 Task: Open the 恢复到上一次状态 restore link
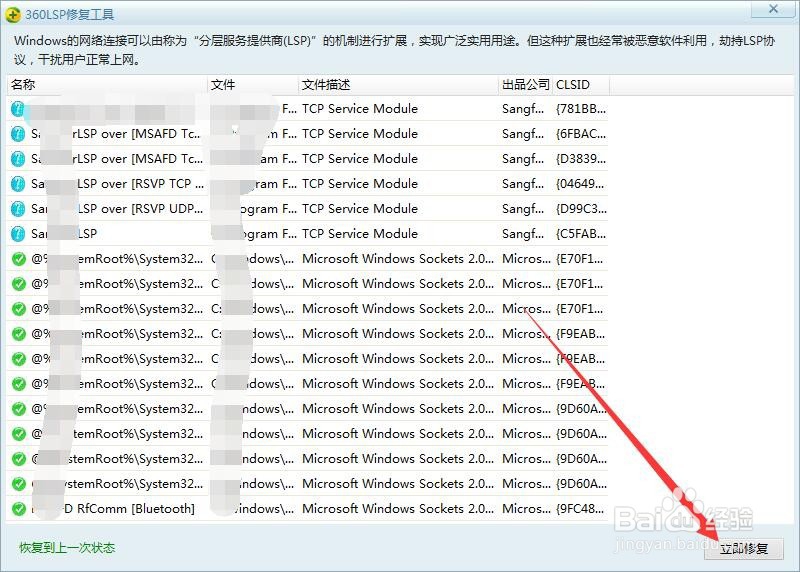[67, 548]
